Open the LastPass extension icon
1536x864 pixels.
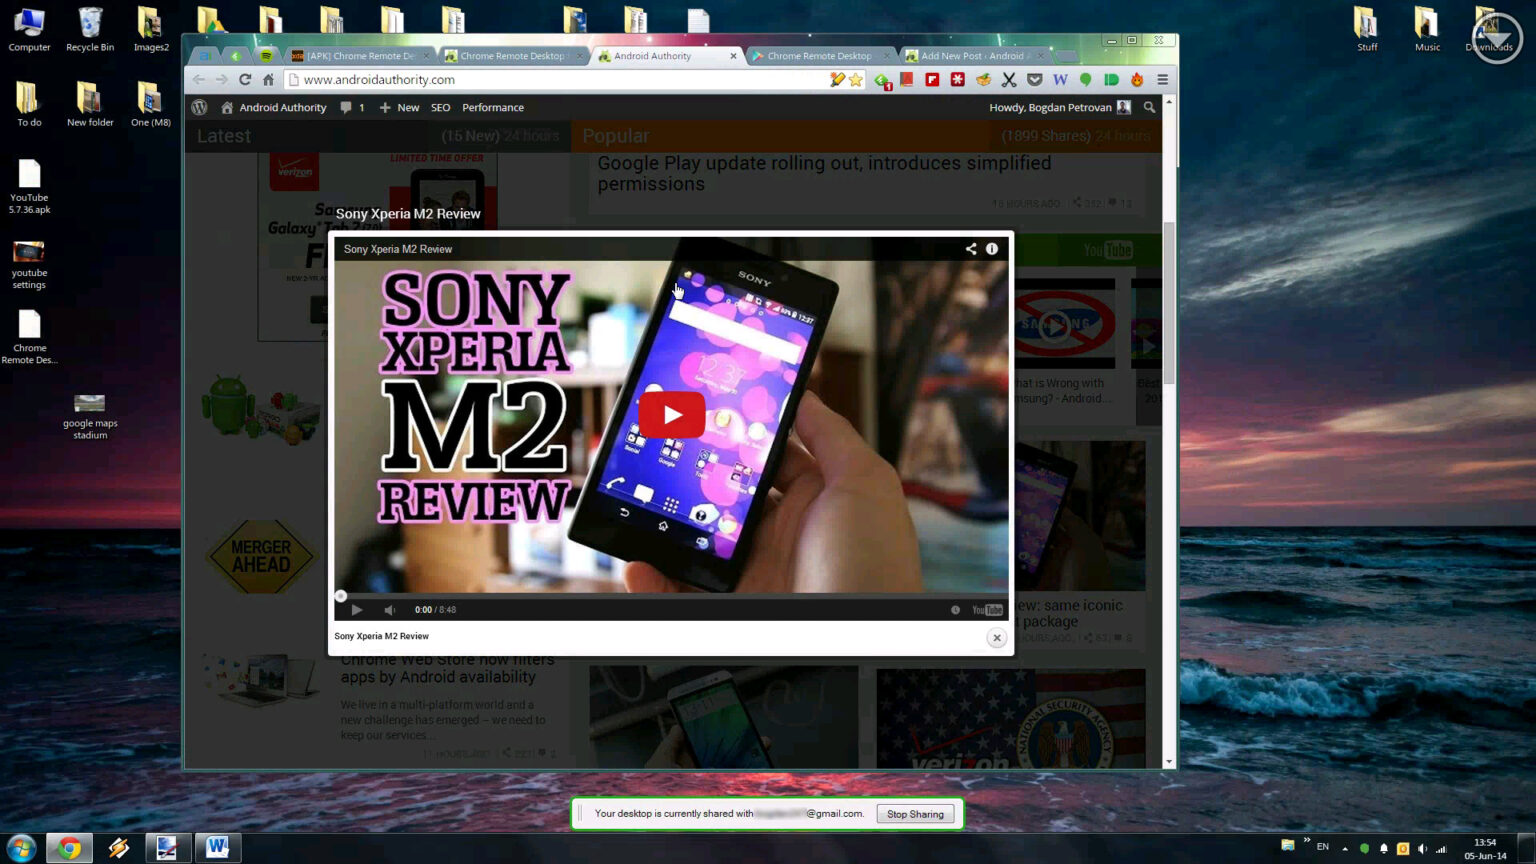pyautogui.click(x=957, y=80)
